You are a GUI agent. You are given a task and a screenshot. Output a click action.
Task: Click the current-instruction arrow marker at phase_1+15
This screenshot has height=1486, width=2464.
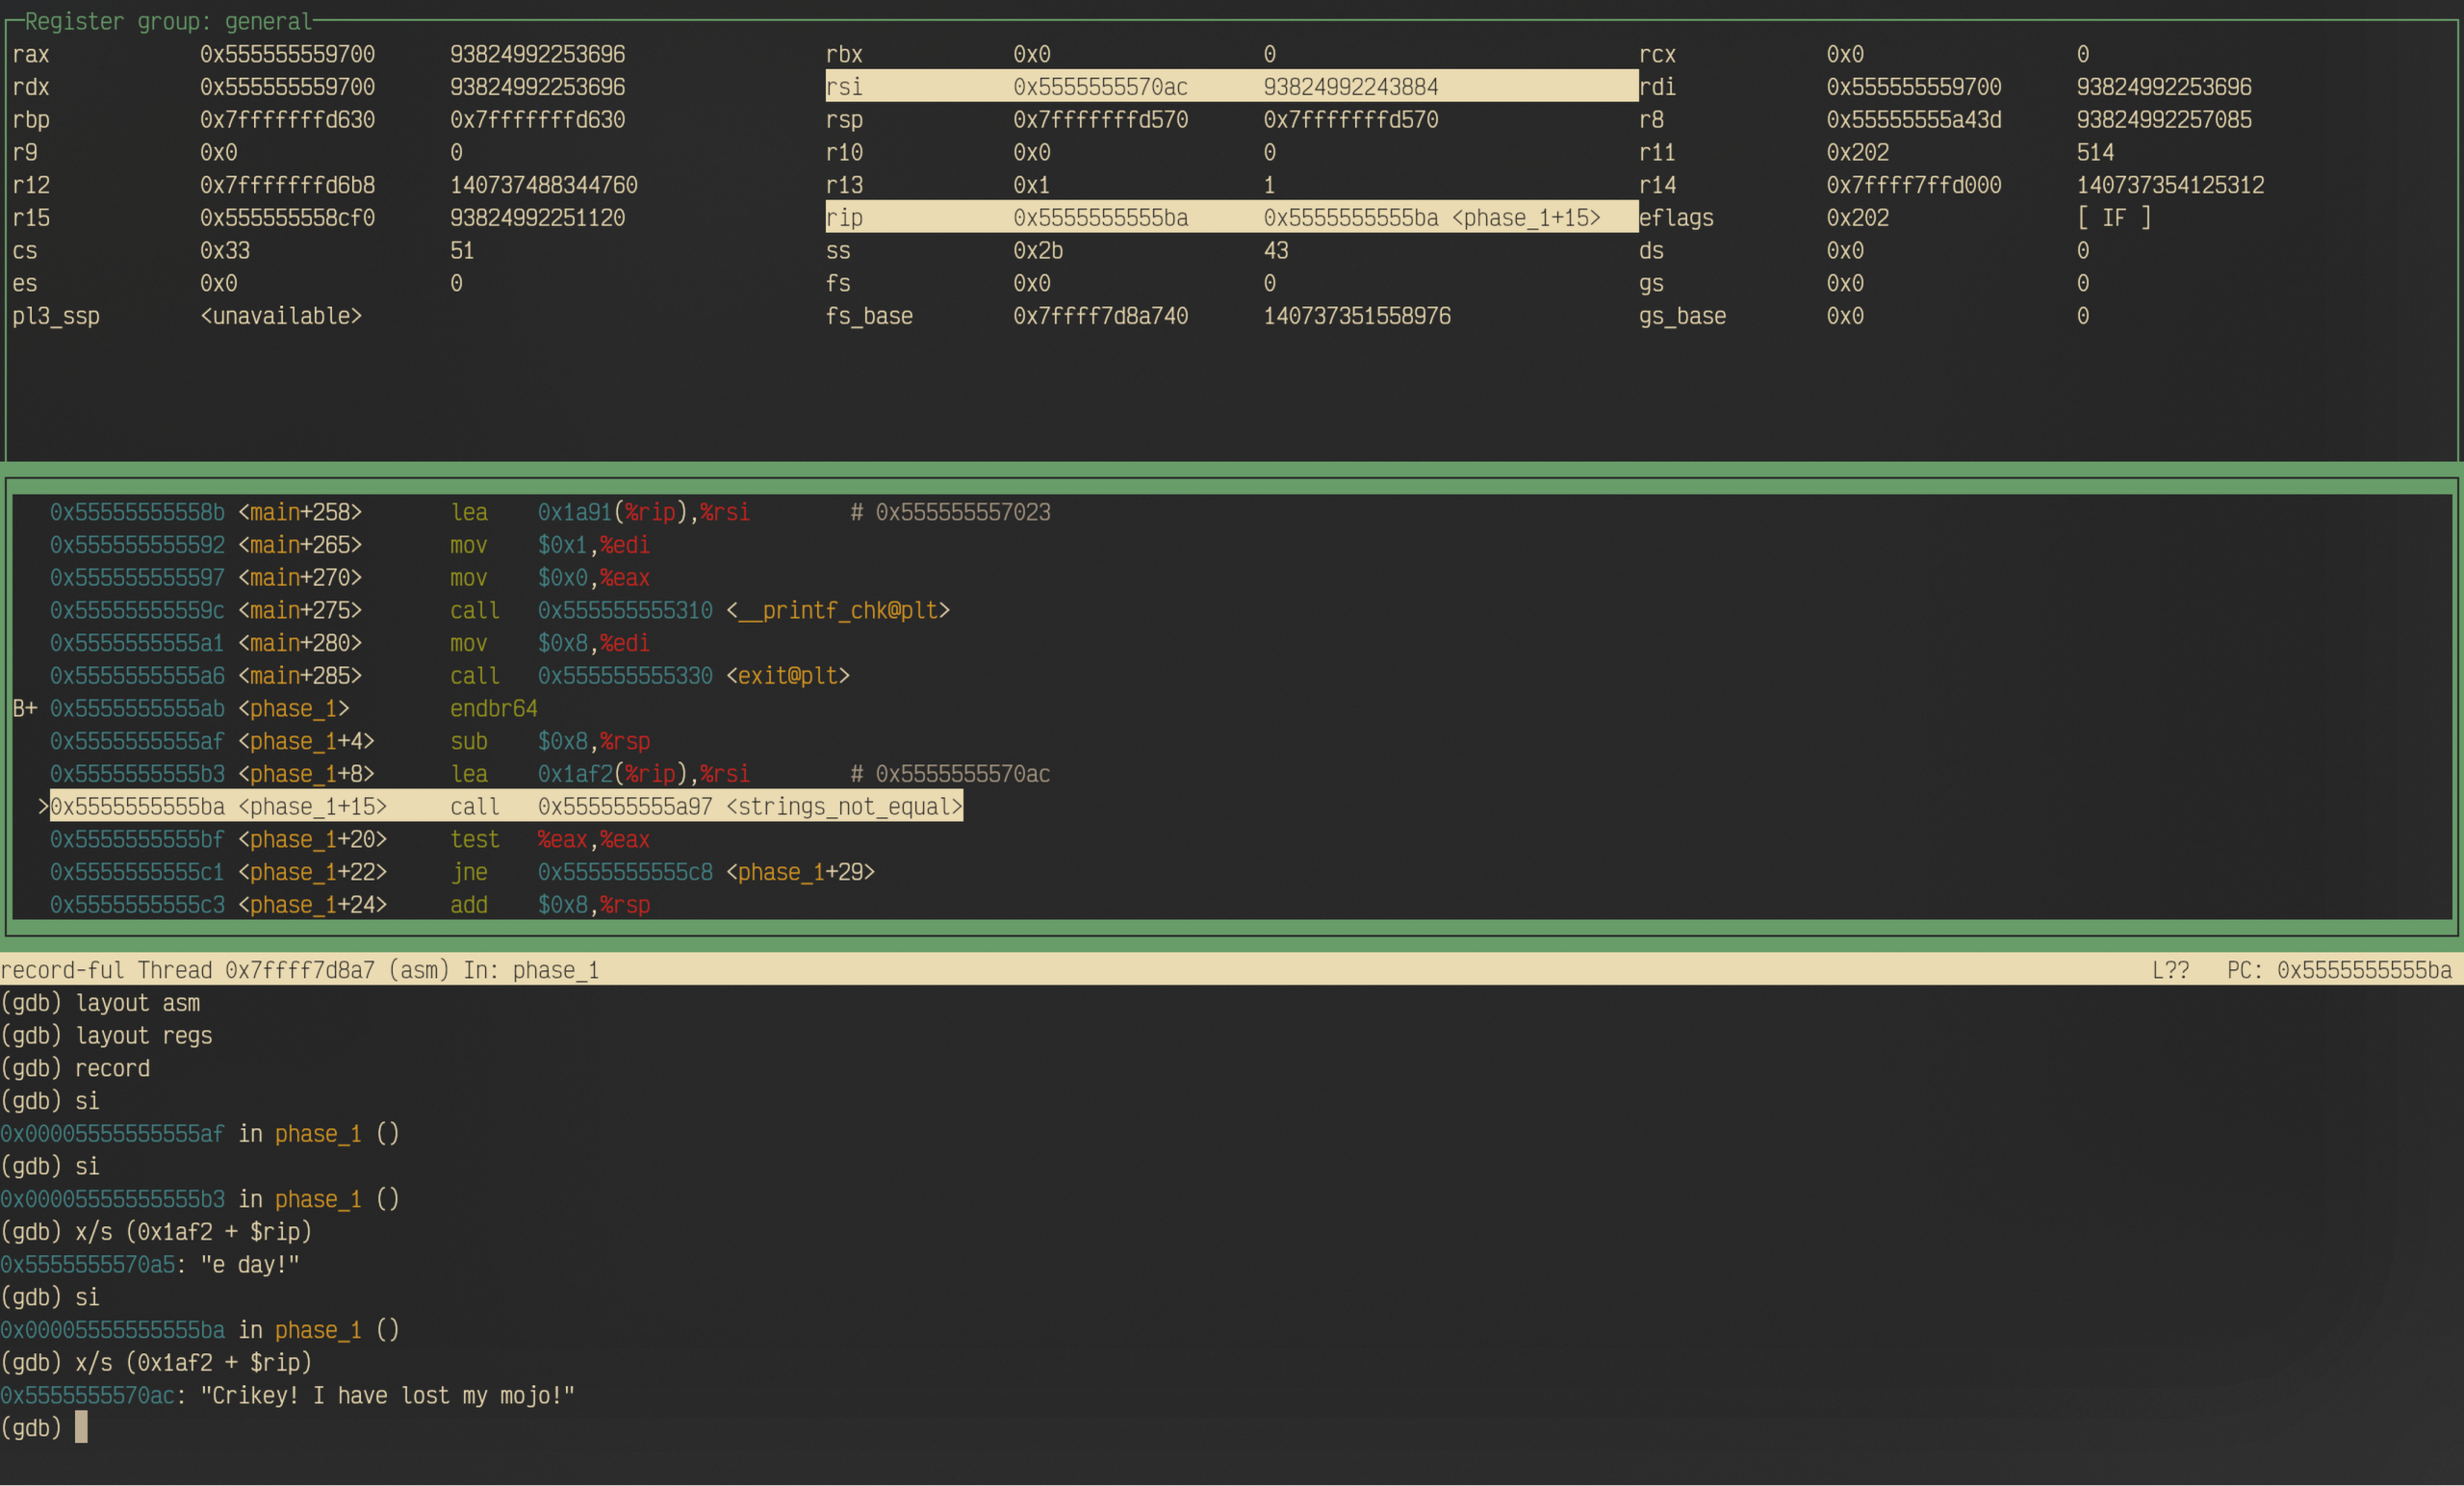[43, 807]
